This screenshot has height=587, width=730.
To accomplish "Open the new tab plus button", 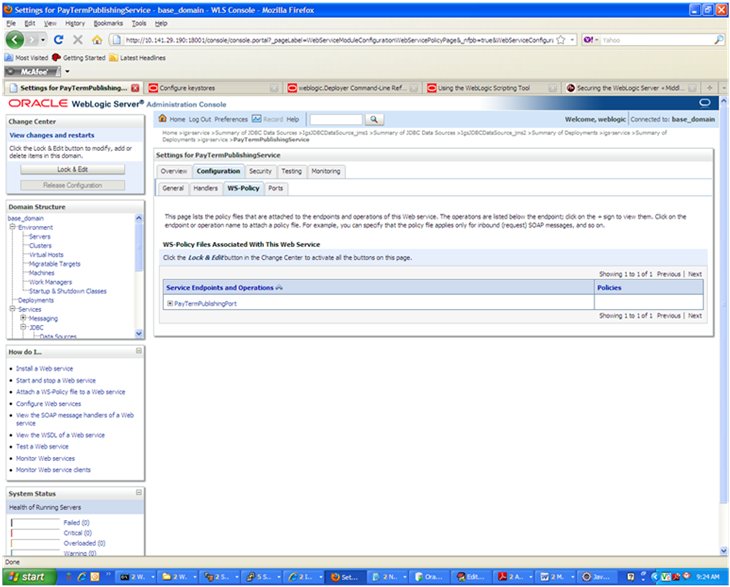I will (x=710, y=88).
